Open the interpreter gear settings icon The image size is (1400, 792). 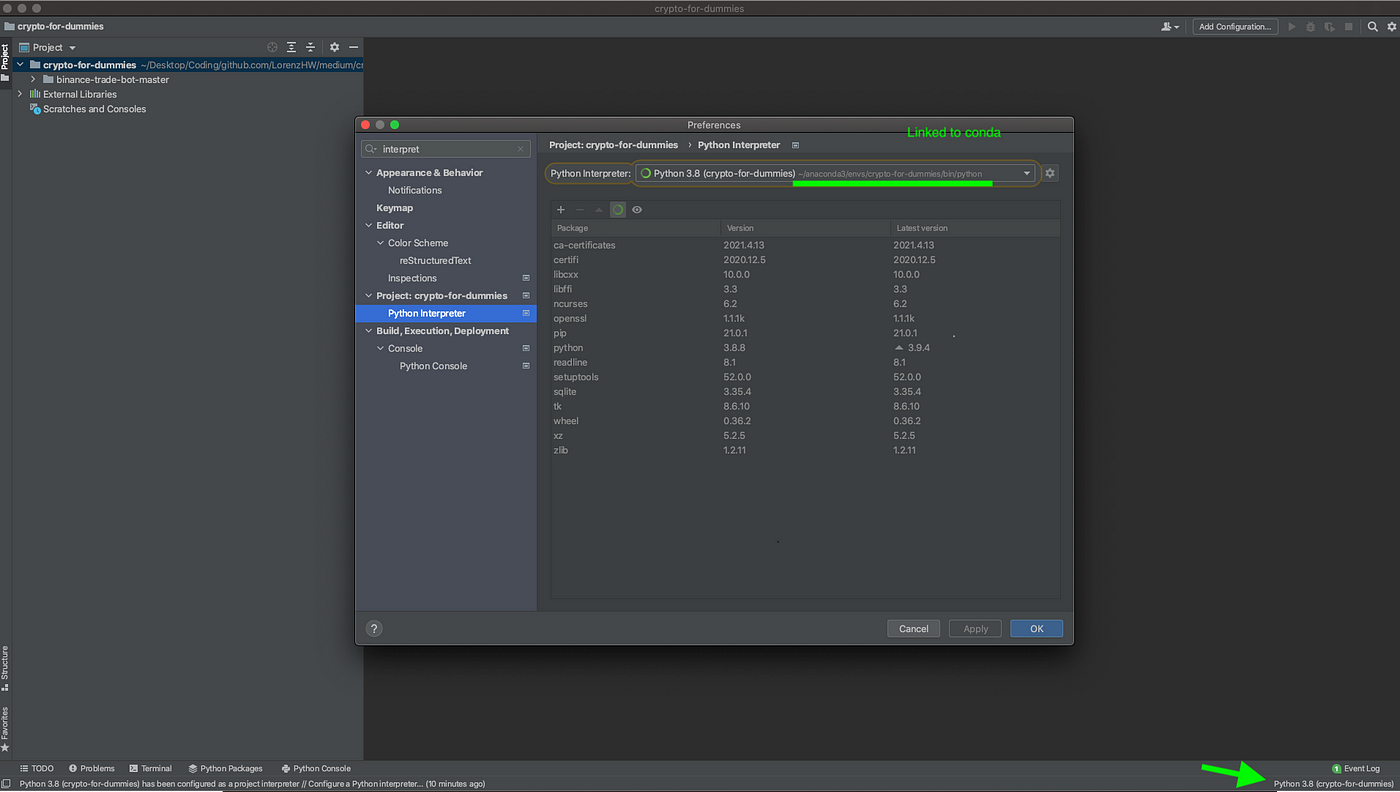click(x=1050, y=173)
